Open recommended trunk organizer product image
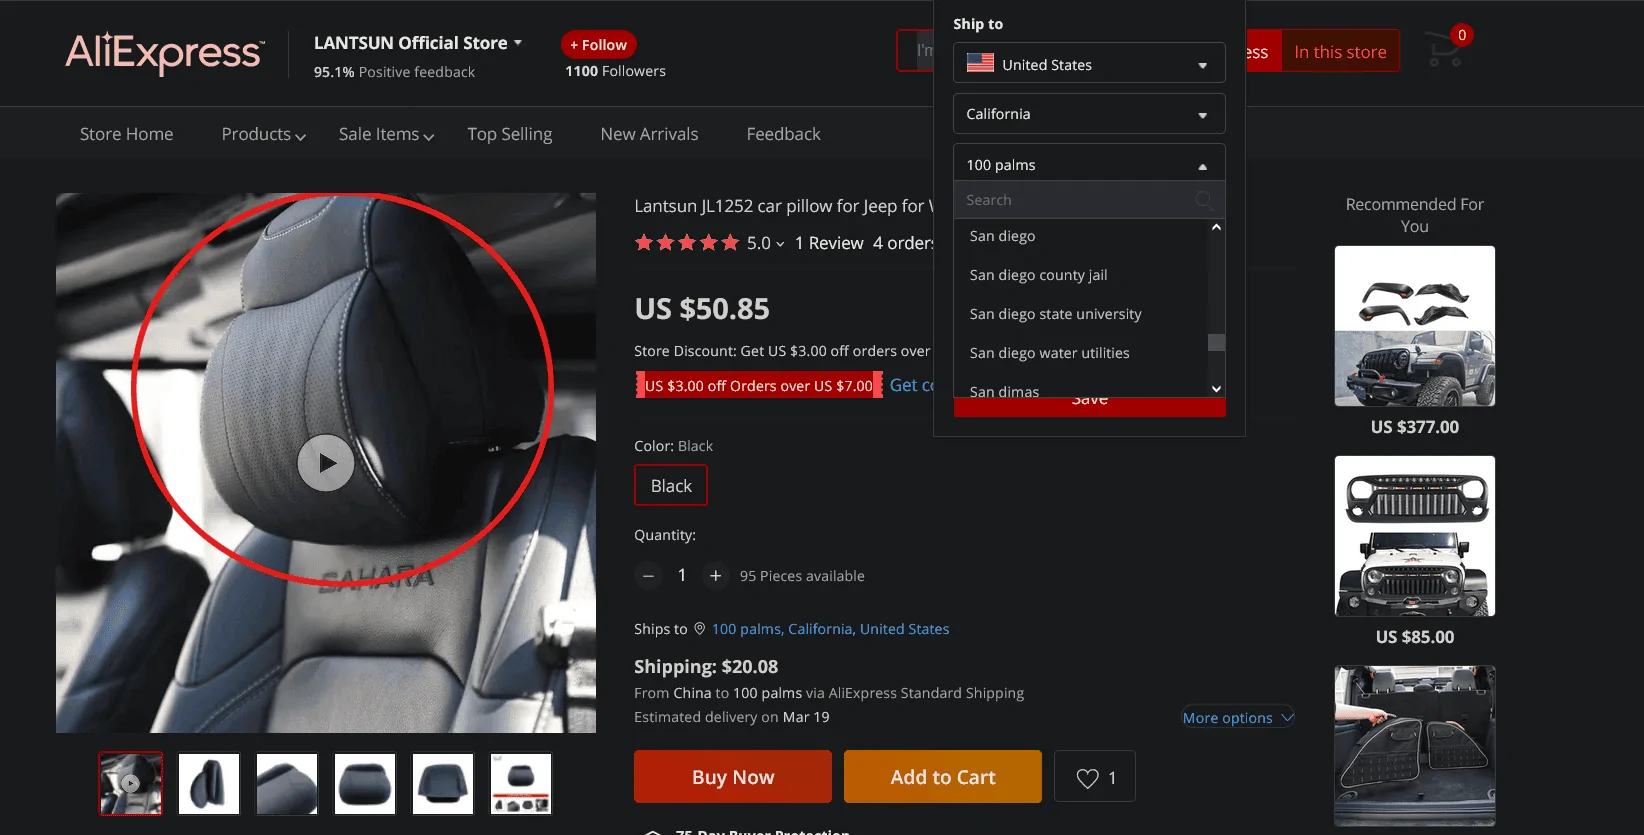Image resolution: width=1644 pixels, height=835 pixels. pos(1415,746)
